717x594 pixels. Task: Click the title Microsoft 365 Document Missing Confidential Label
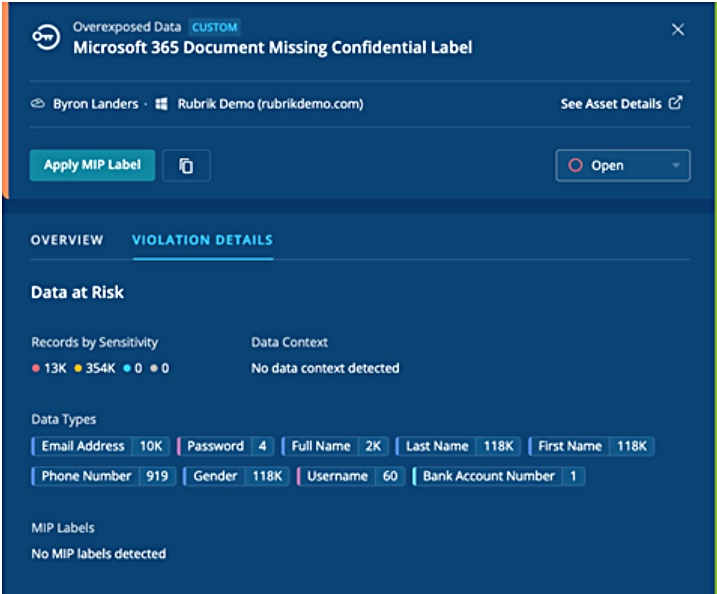[x=273, y=48]
